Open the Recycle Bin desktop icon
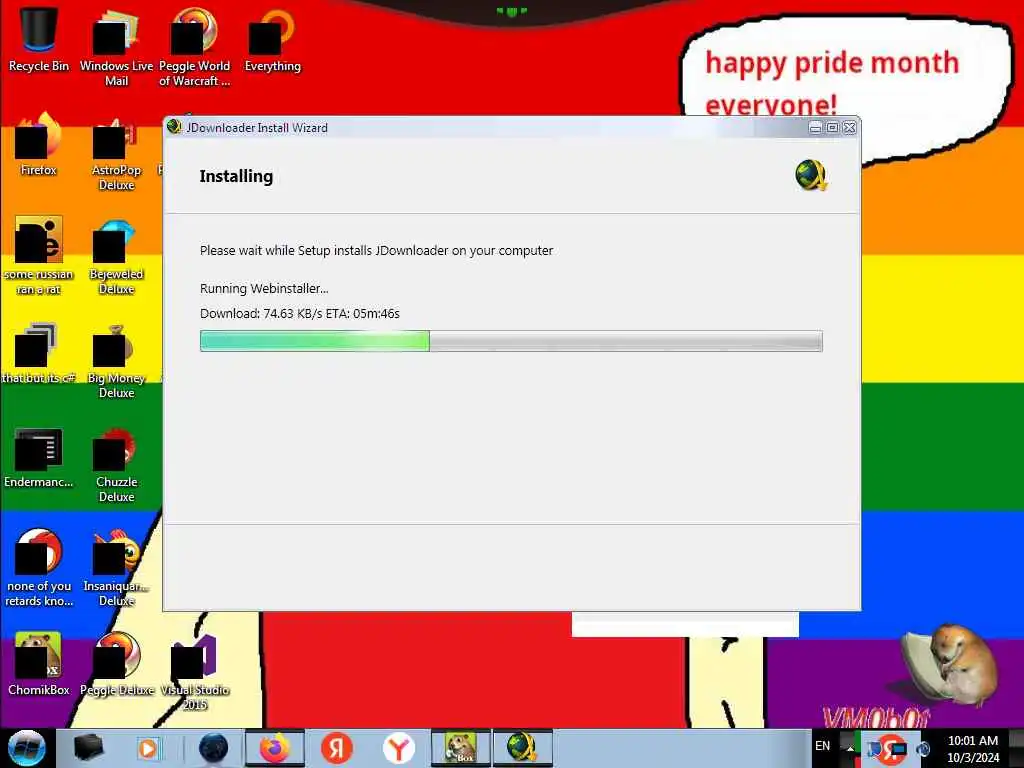 click(39, 39)
